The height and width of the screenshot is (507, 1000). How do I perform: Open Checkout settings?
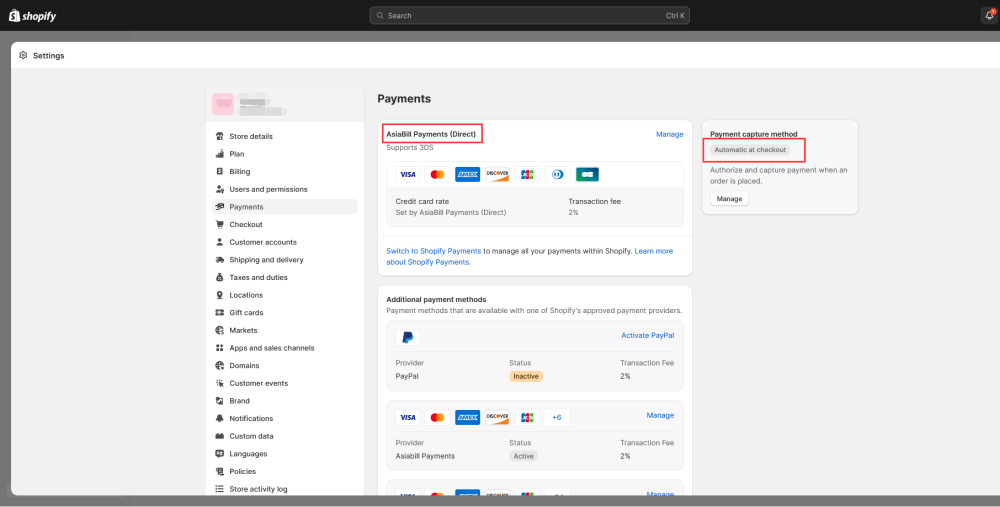(284, 224)
